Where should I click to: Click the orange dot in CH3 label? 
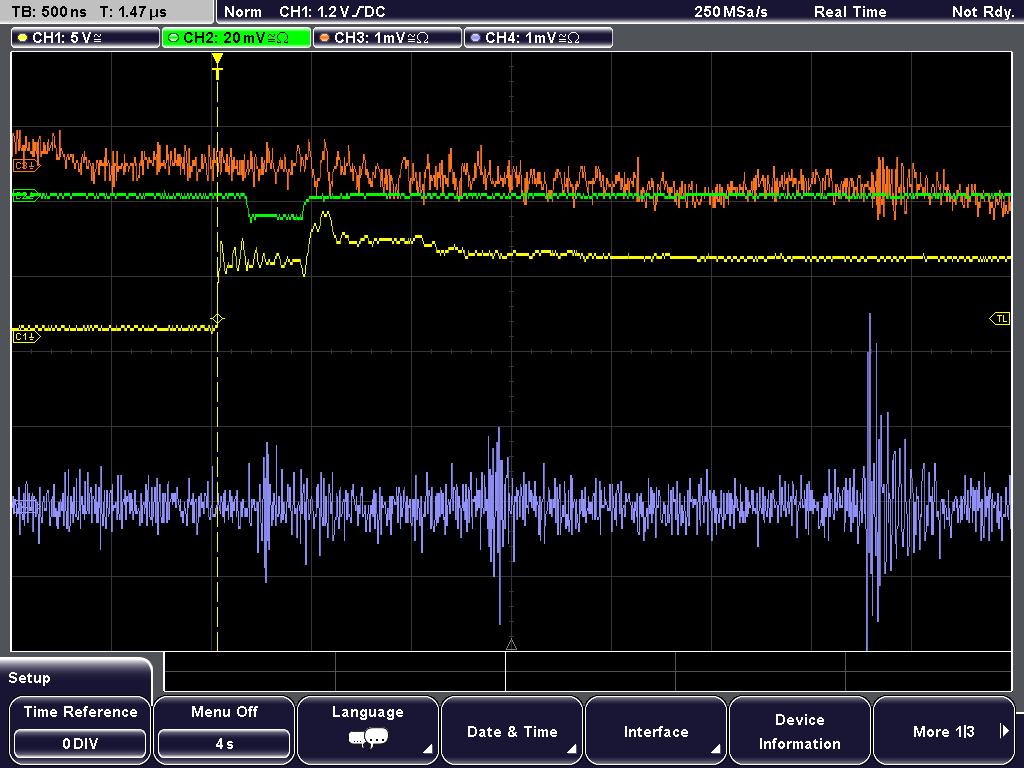click(324, 38)
